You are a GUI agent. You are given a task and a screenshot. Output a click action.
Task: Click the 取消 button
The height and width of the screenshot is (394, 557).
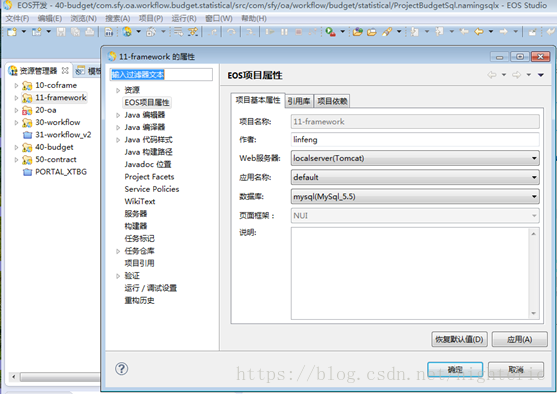pyautogui.click(x=516, y=370)
